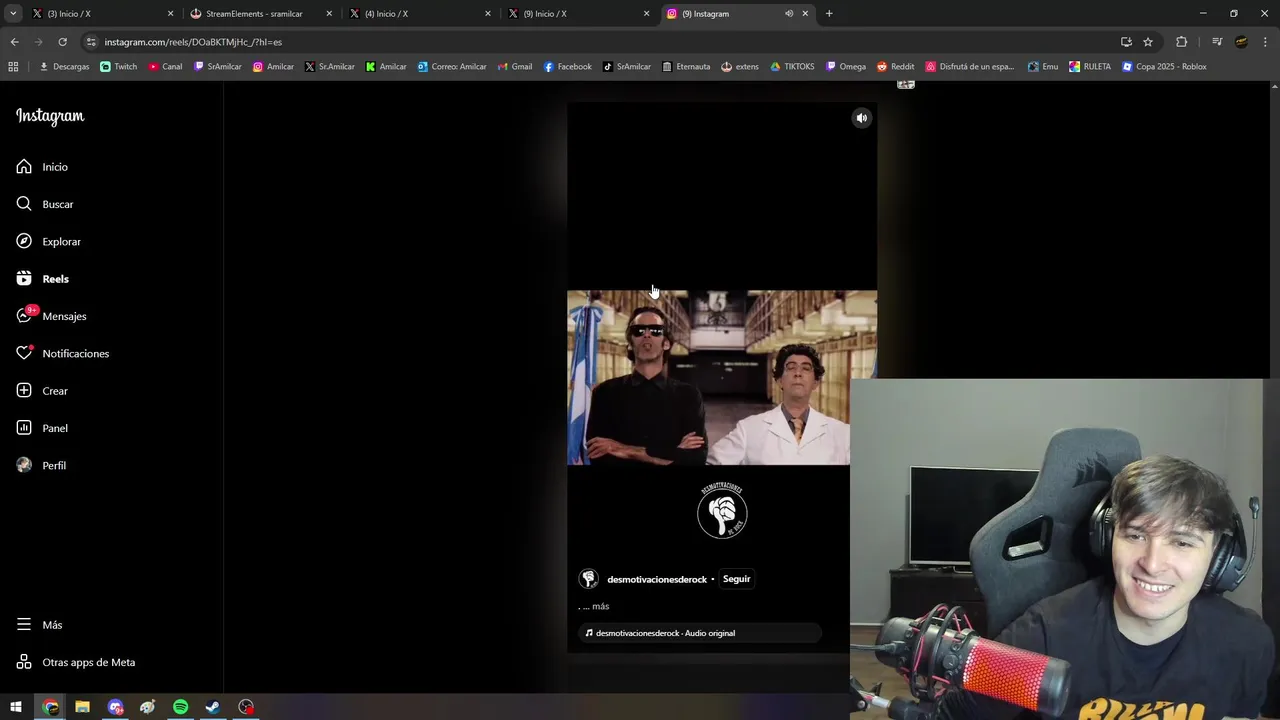Open Steam from taskbar

(x=213, y=707)
